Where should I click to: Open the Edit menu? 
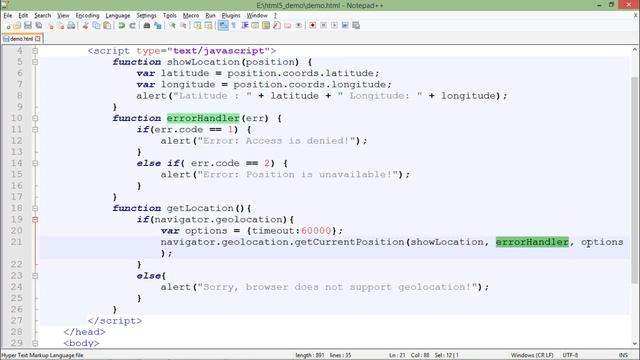pyautogui.click(x=23, y=16)
